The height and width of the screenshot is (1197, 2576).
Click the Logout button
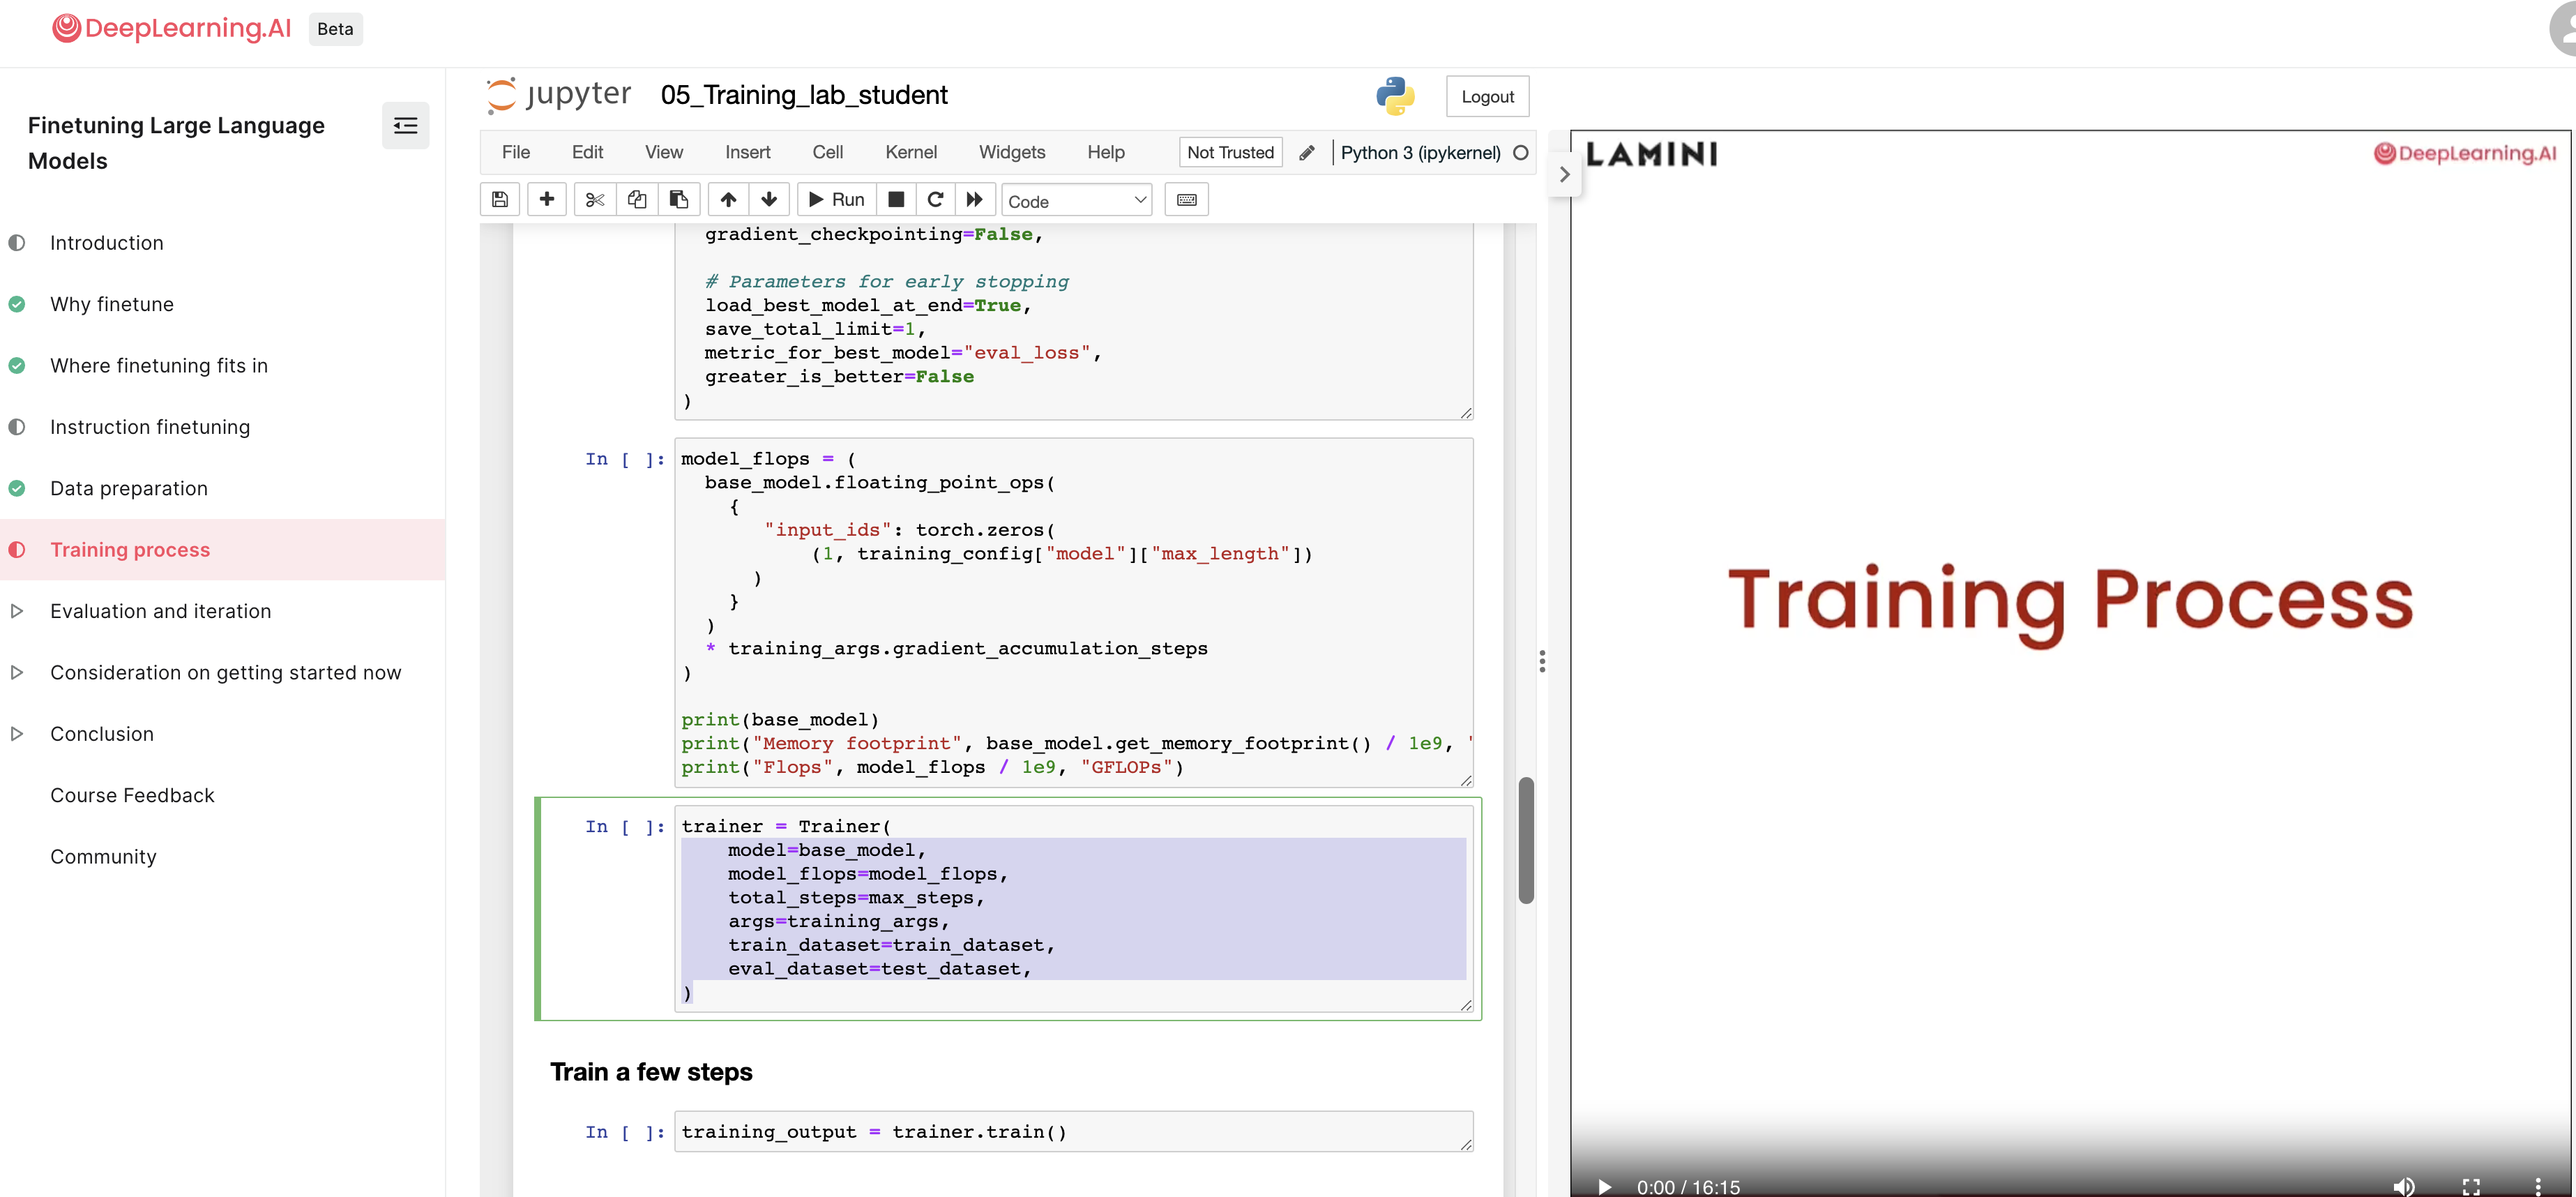[x=1487, y=95]
